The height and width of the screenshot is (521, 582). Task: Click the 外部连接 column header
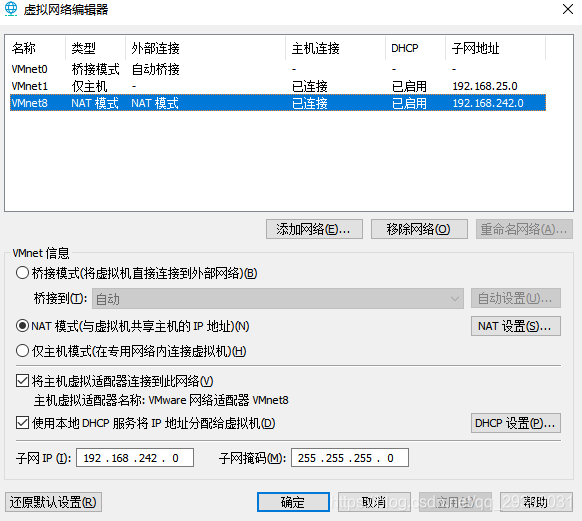(206, 48)
